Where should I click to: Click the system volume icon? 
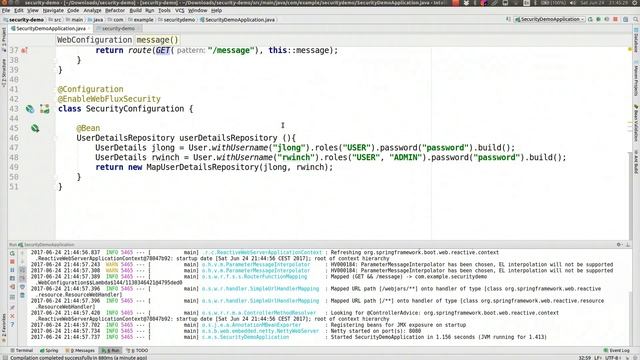coord(572,3)
